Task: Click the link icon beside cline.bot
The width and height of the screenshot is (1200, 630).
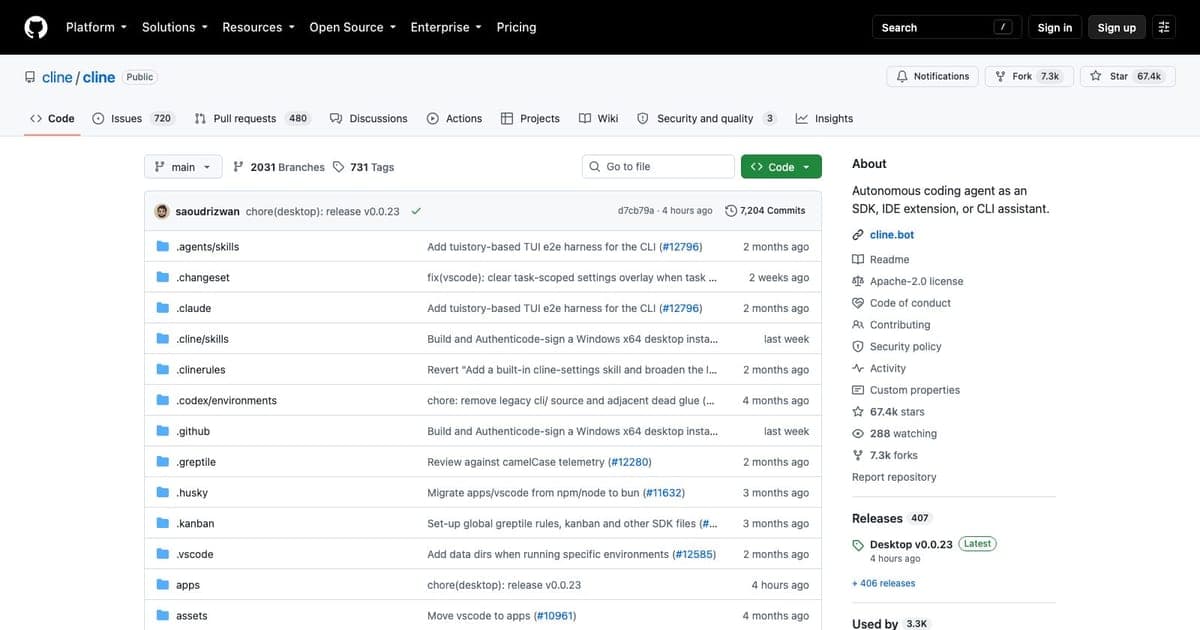Action: [858, 235]
